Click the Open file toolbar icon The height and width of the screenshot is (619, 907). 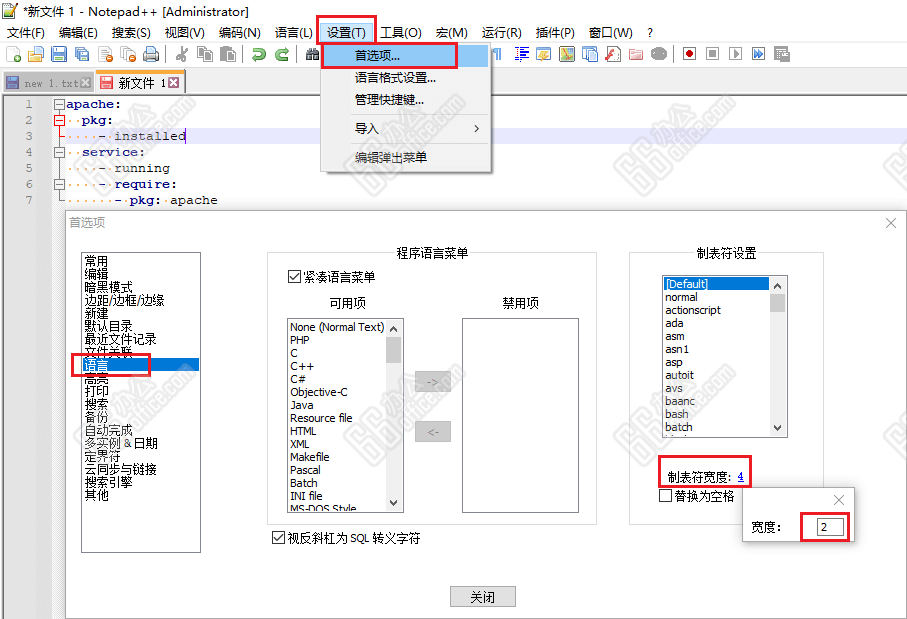point(36,54)
